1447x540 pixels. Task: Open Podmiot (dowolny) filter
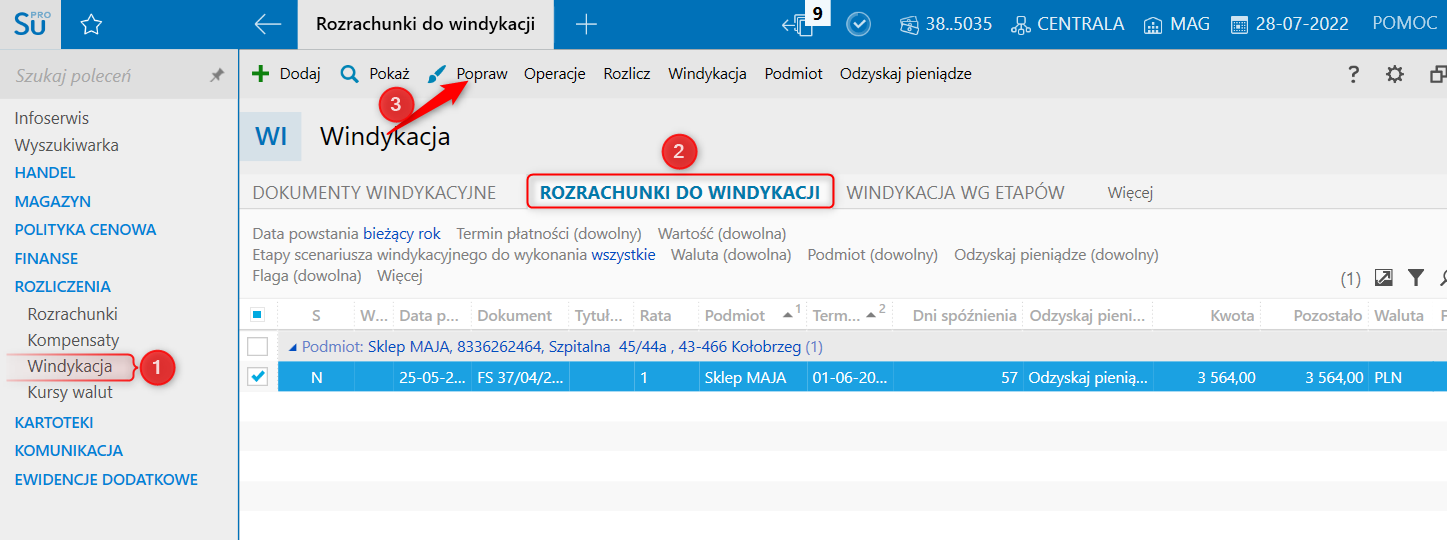pyautogui.click(x=873, y=255)
